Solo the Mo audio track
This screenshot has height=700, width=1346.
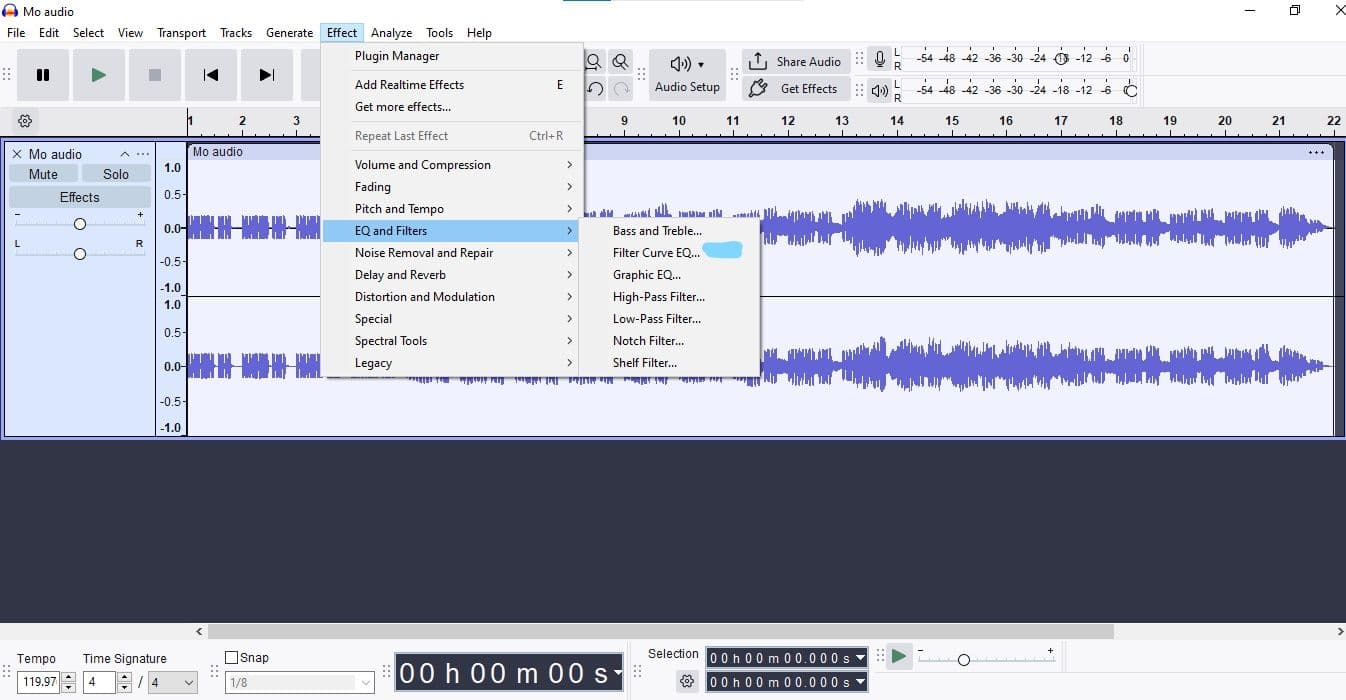[116, 174]
